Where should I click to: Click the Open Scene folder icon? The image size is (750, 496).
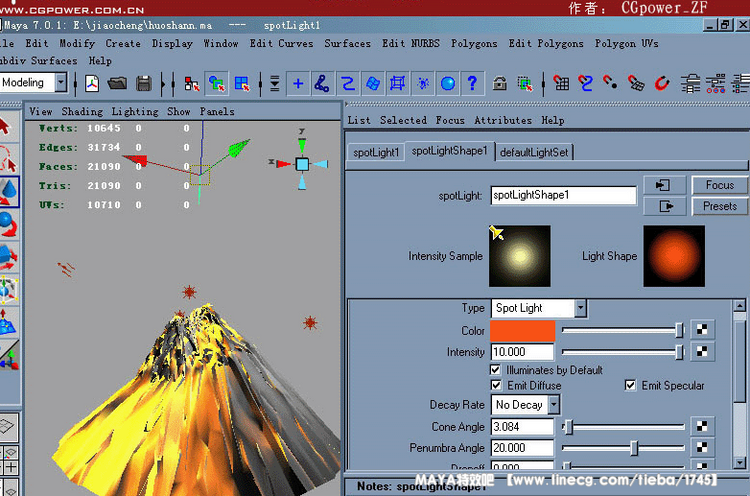tap(117, 84)
